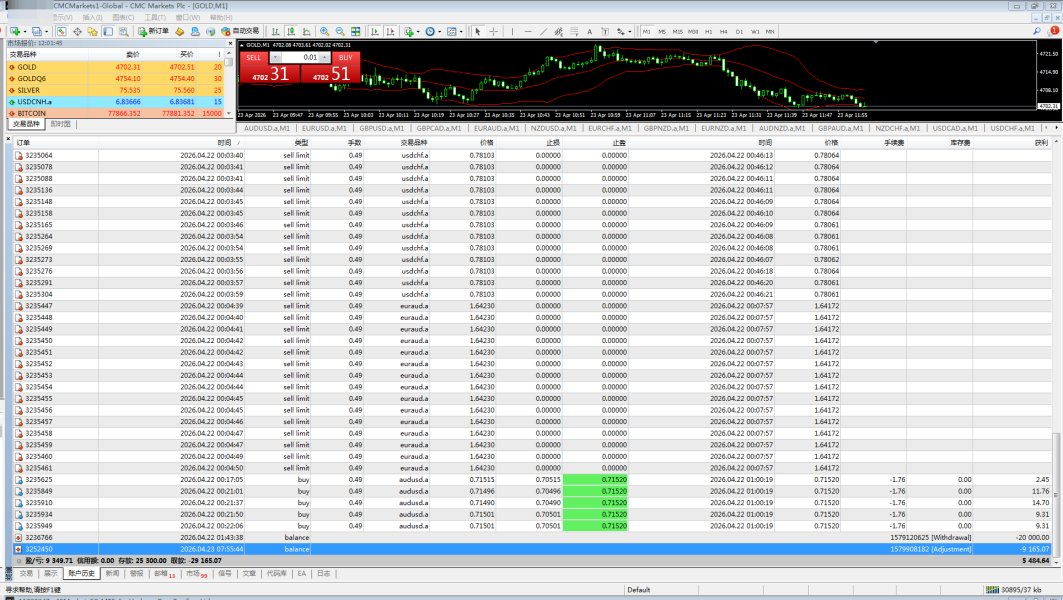Switch to the EURUSD.a,M1 chart tab
The image size is (1063, 600).
point(324,128)
